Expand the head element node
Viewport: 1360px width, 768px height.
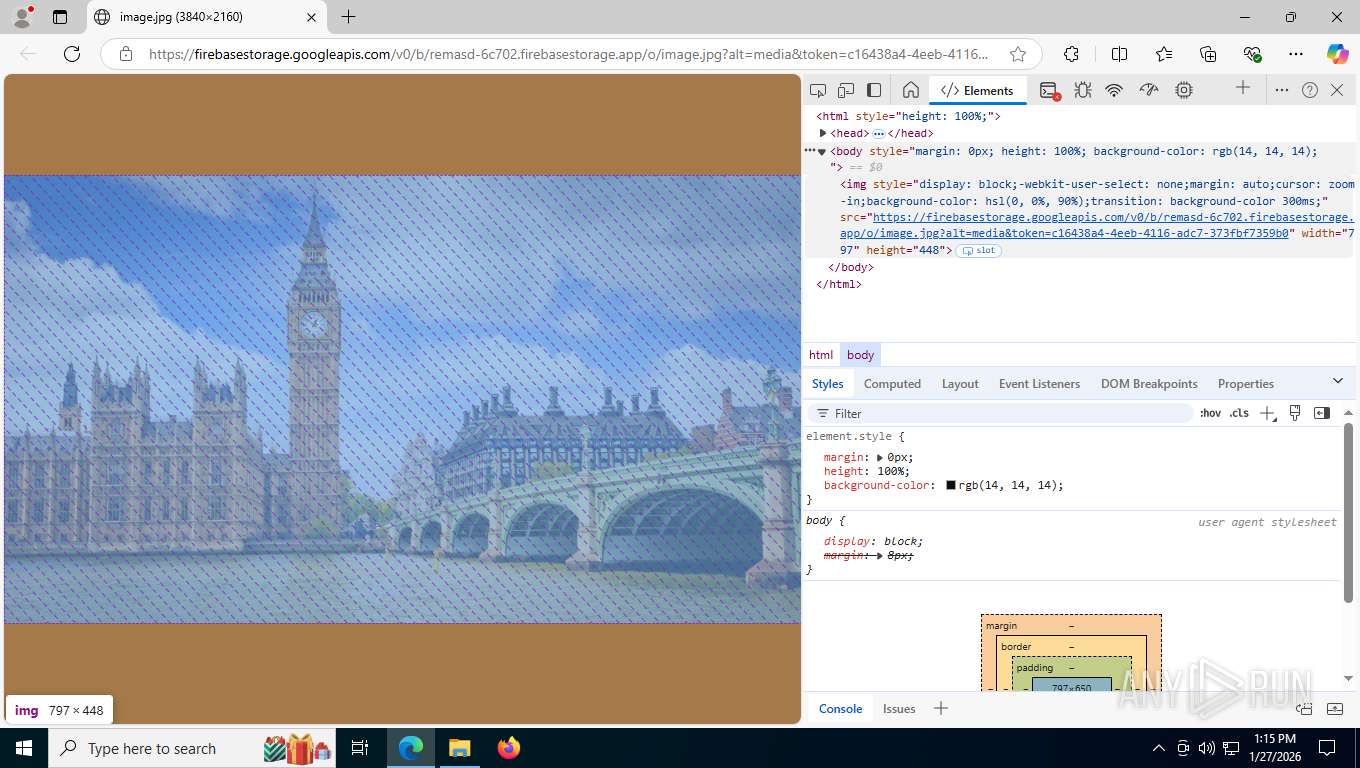tap(823, 133)
